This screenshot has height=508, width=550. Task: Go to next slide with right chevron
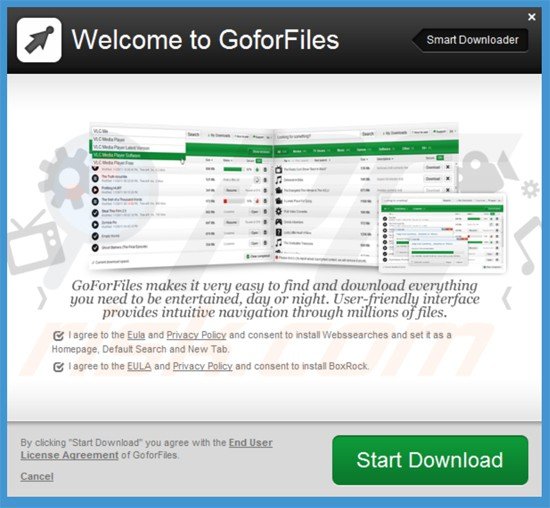(507, 298)
